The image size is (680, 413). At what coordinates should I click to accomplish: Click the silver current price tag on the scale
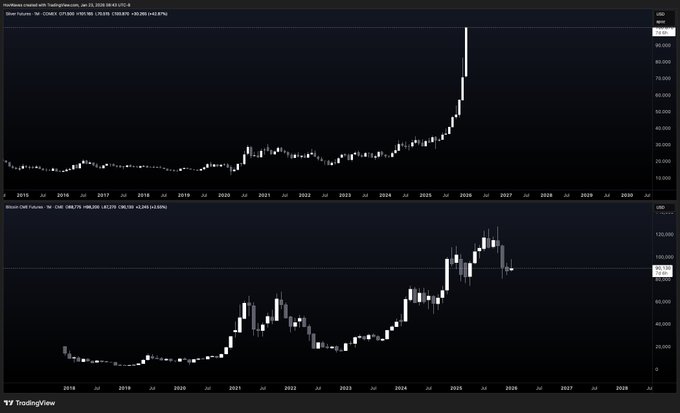pos(664,31)
